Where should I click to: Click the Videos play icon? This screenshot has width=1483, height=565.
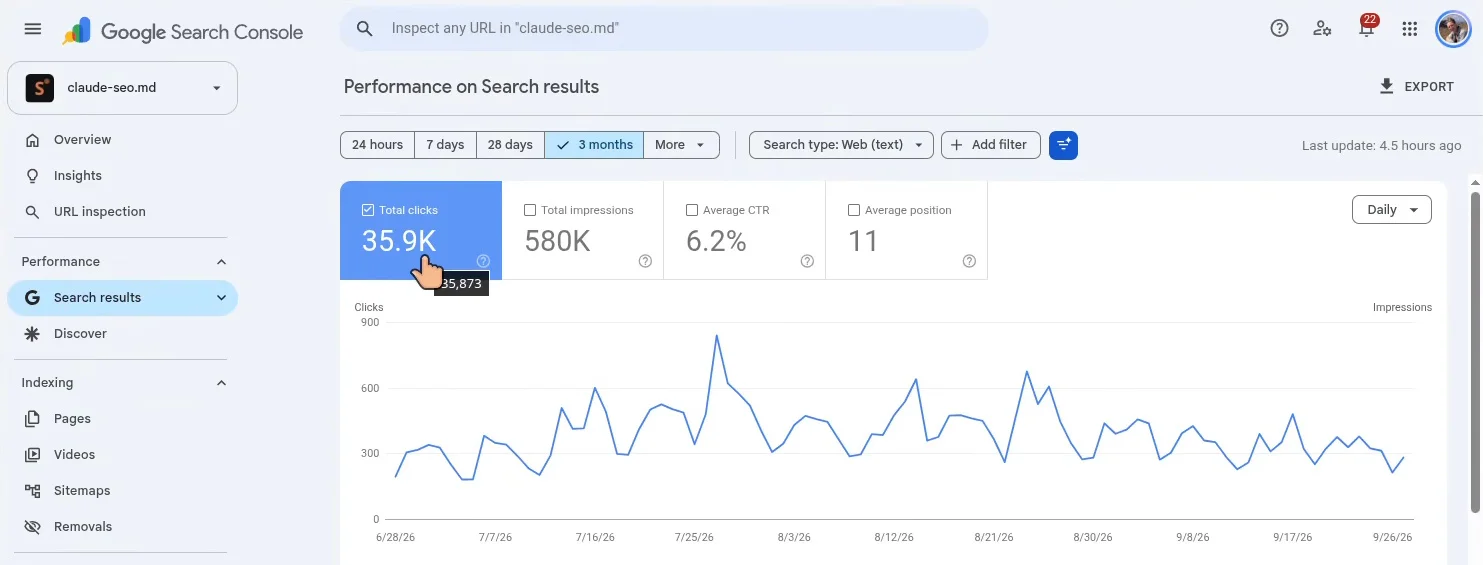(33, 455)
